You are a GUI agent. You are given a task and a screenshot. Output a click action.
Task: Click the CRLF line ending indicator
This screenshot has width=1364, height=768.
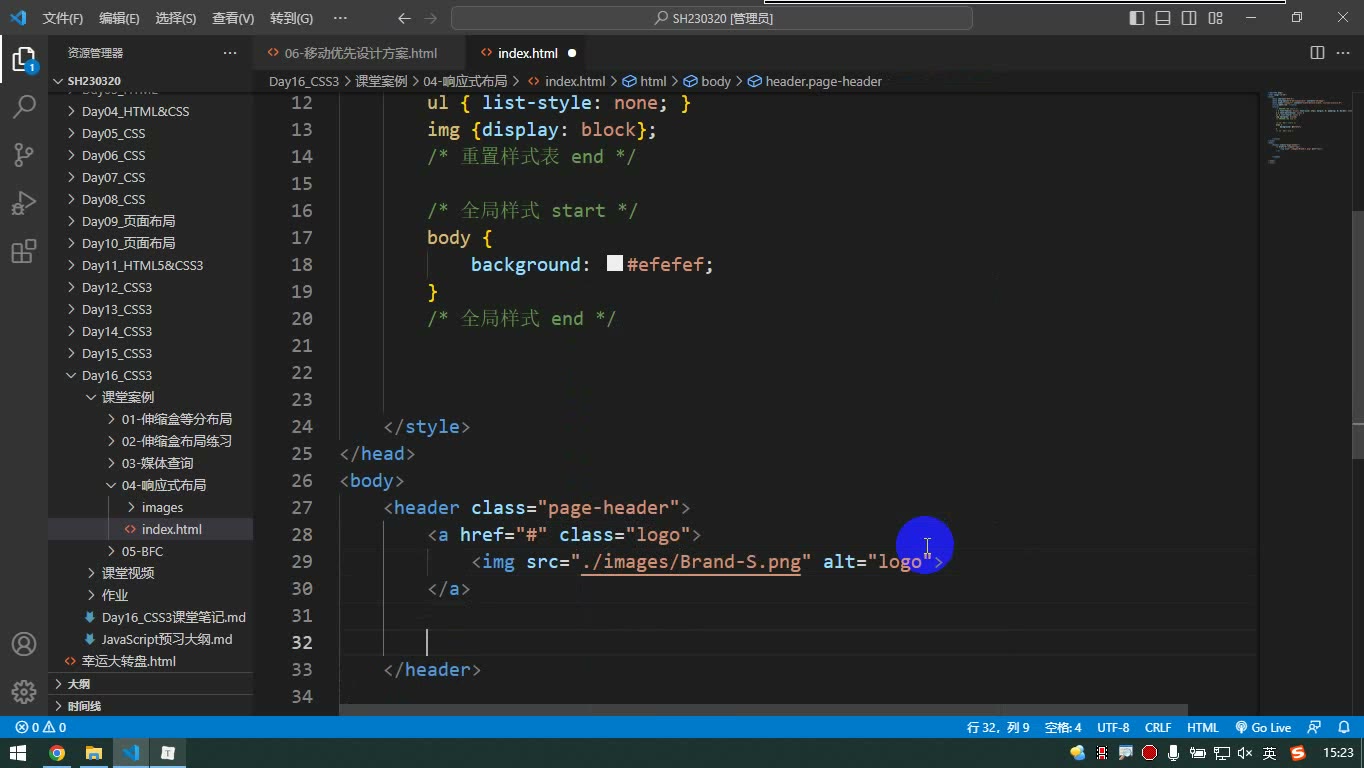[1158, 728]
